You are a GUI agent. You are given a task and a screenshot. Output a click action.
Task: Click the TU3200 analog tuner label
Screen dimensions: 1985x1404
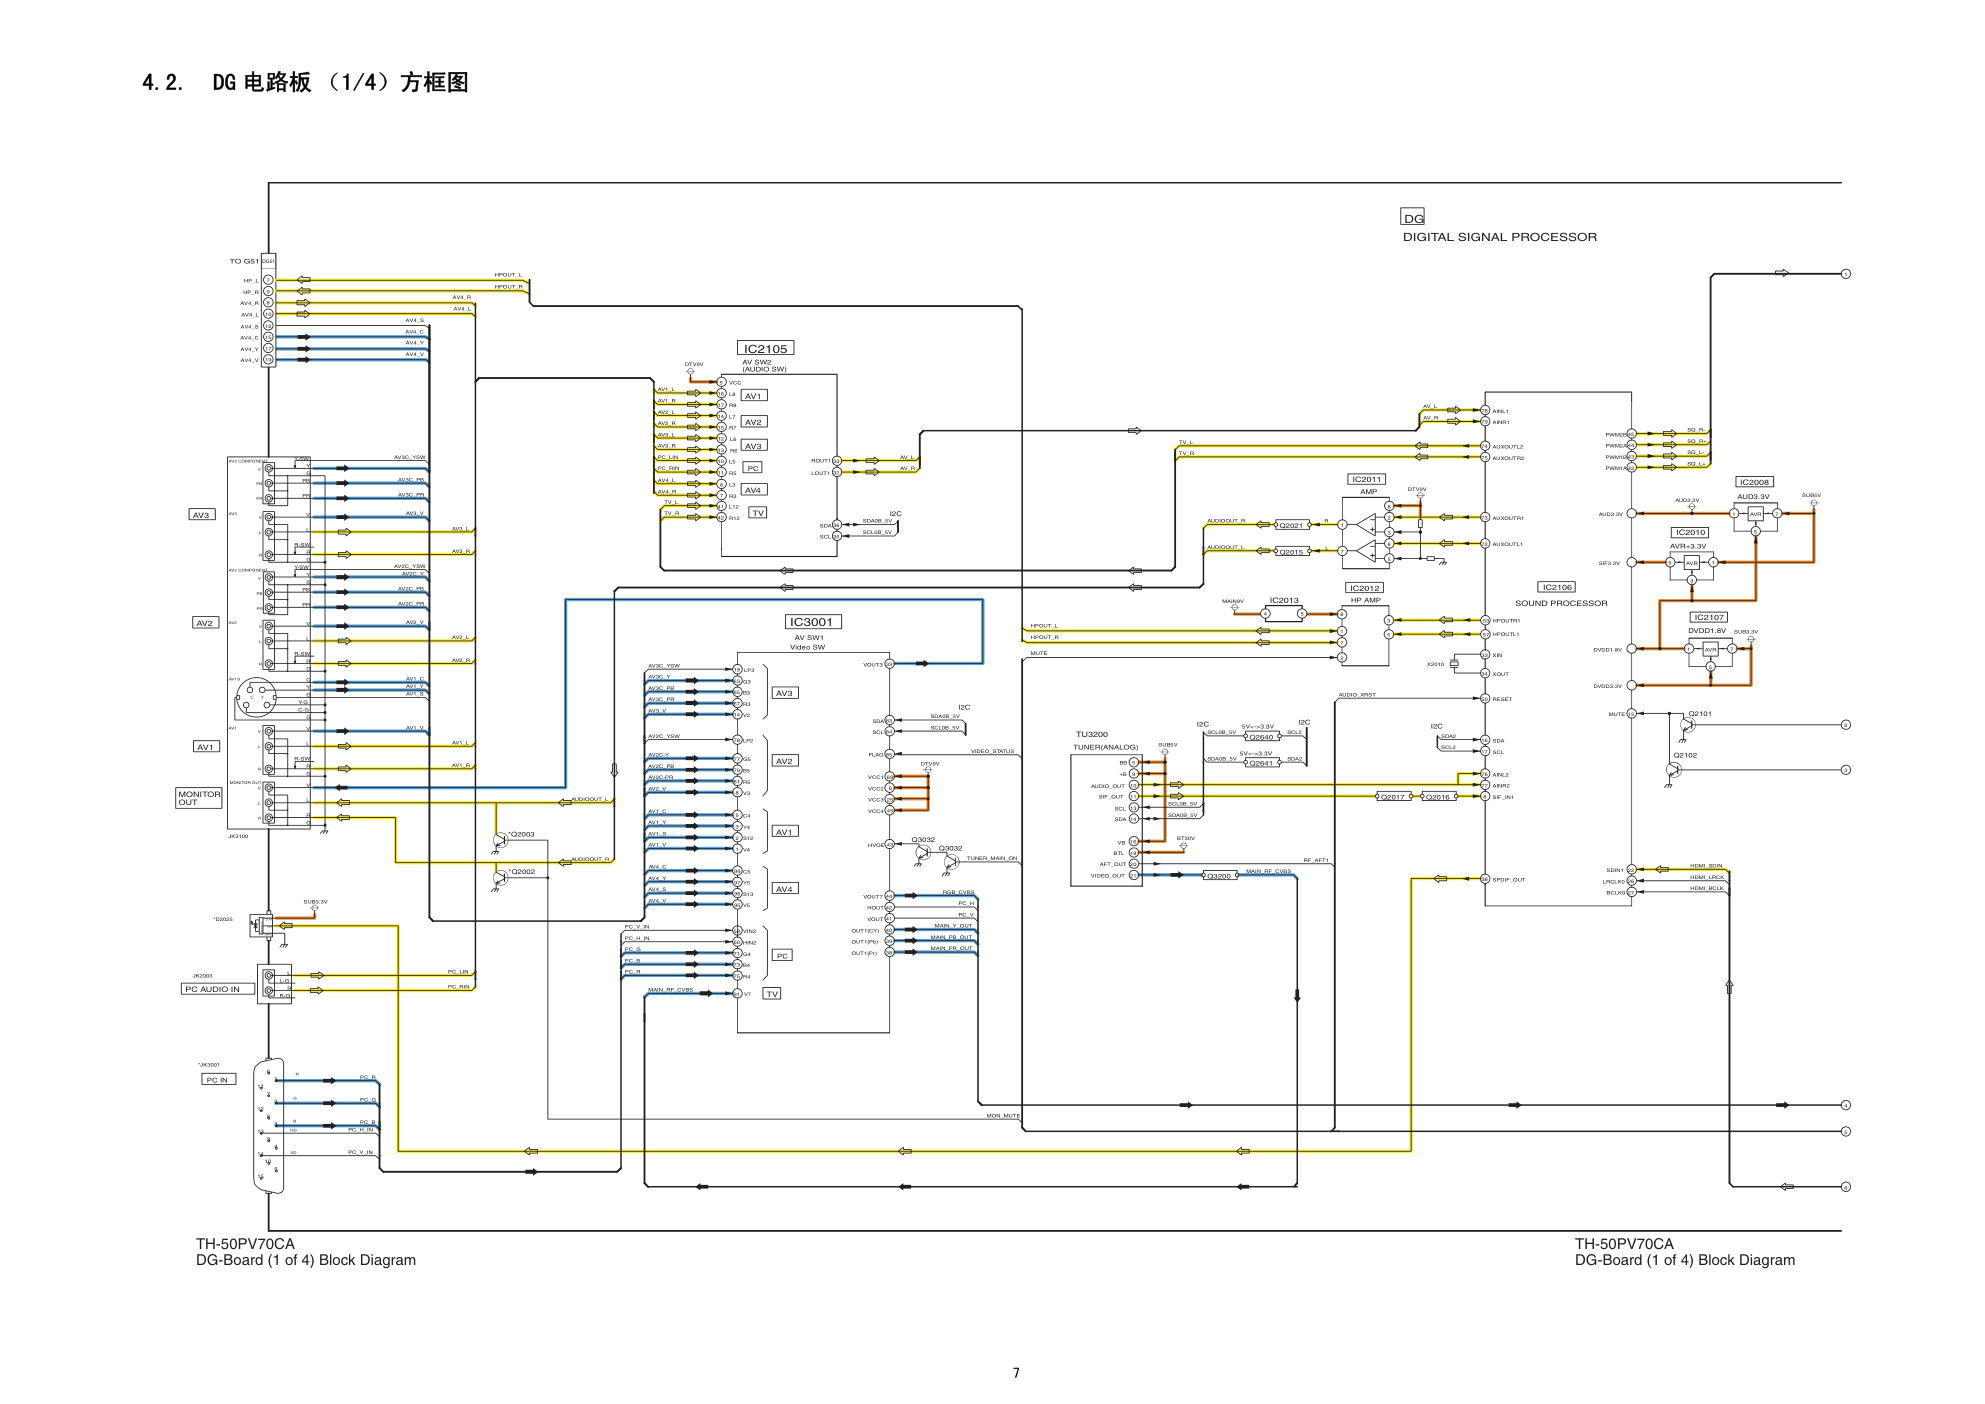click(1091, 734)
